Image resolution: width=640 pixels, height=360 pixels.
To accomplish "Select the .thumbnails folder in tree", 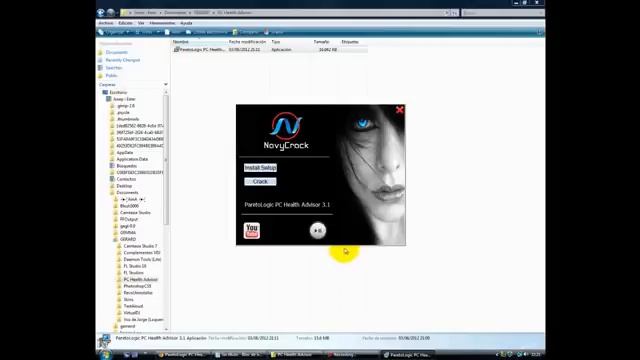I will (x=127, y=119).
